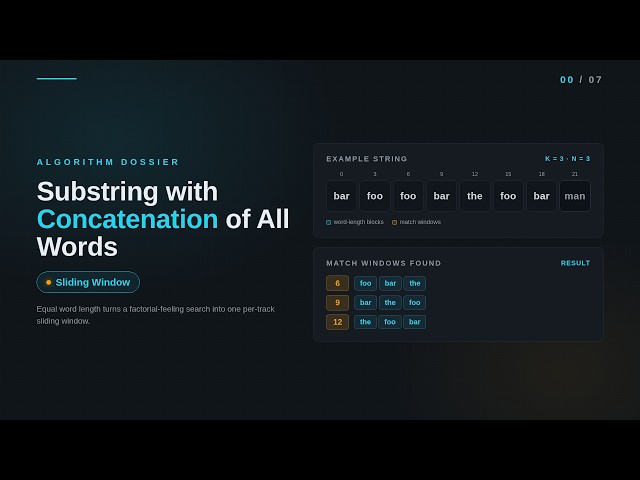Image resolution: width=640 pixels, height=480 pixels.
Task: Select the 'bar' block under index 9
Action: click(x=441, y=196)
